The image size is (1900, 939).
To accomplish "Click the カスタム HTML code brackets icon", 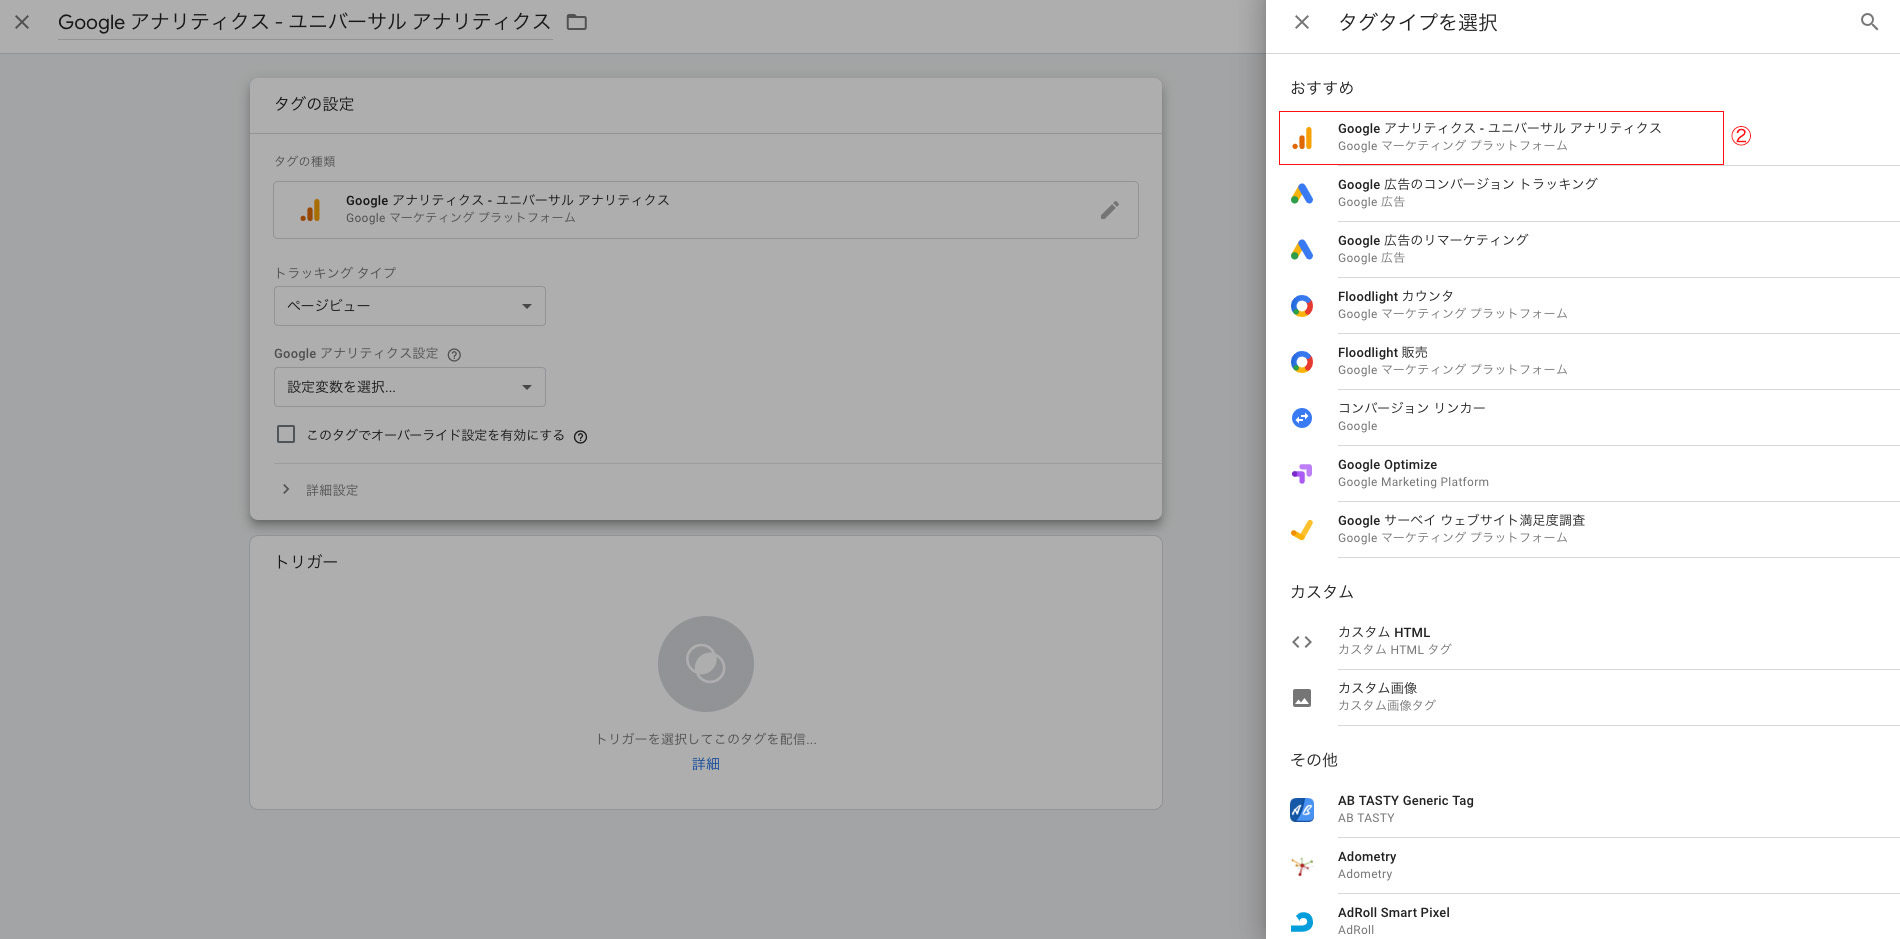I will (1301, 641).
